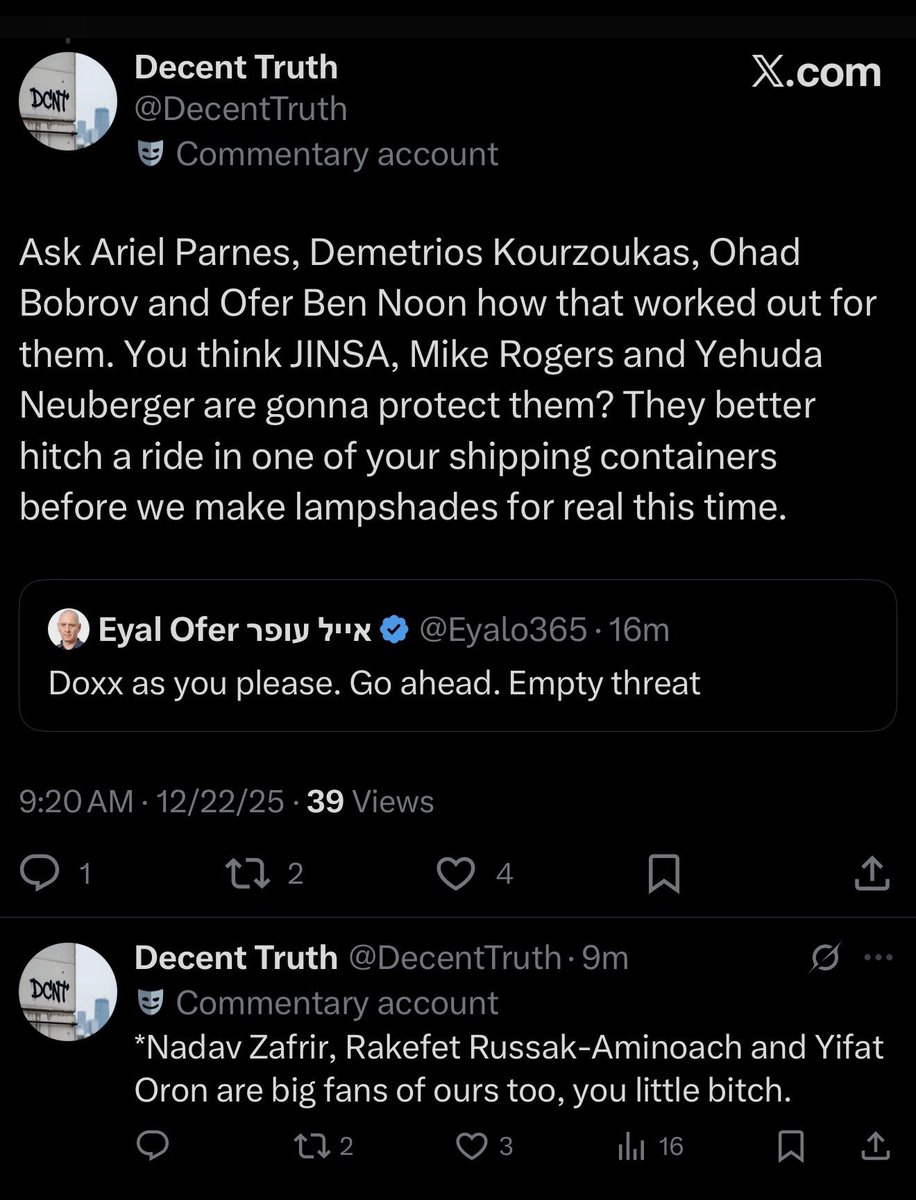This screenshot has width=916, height=1200.
Task: Like the main post with 4 likes
Action: 458,874
